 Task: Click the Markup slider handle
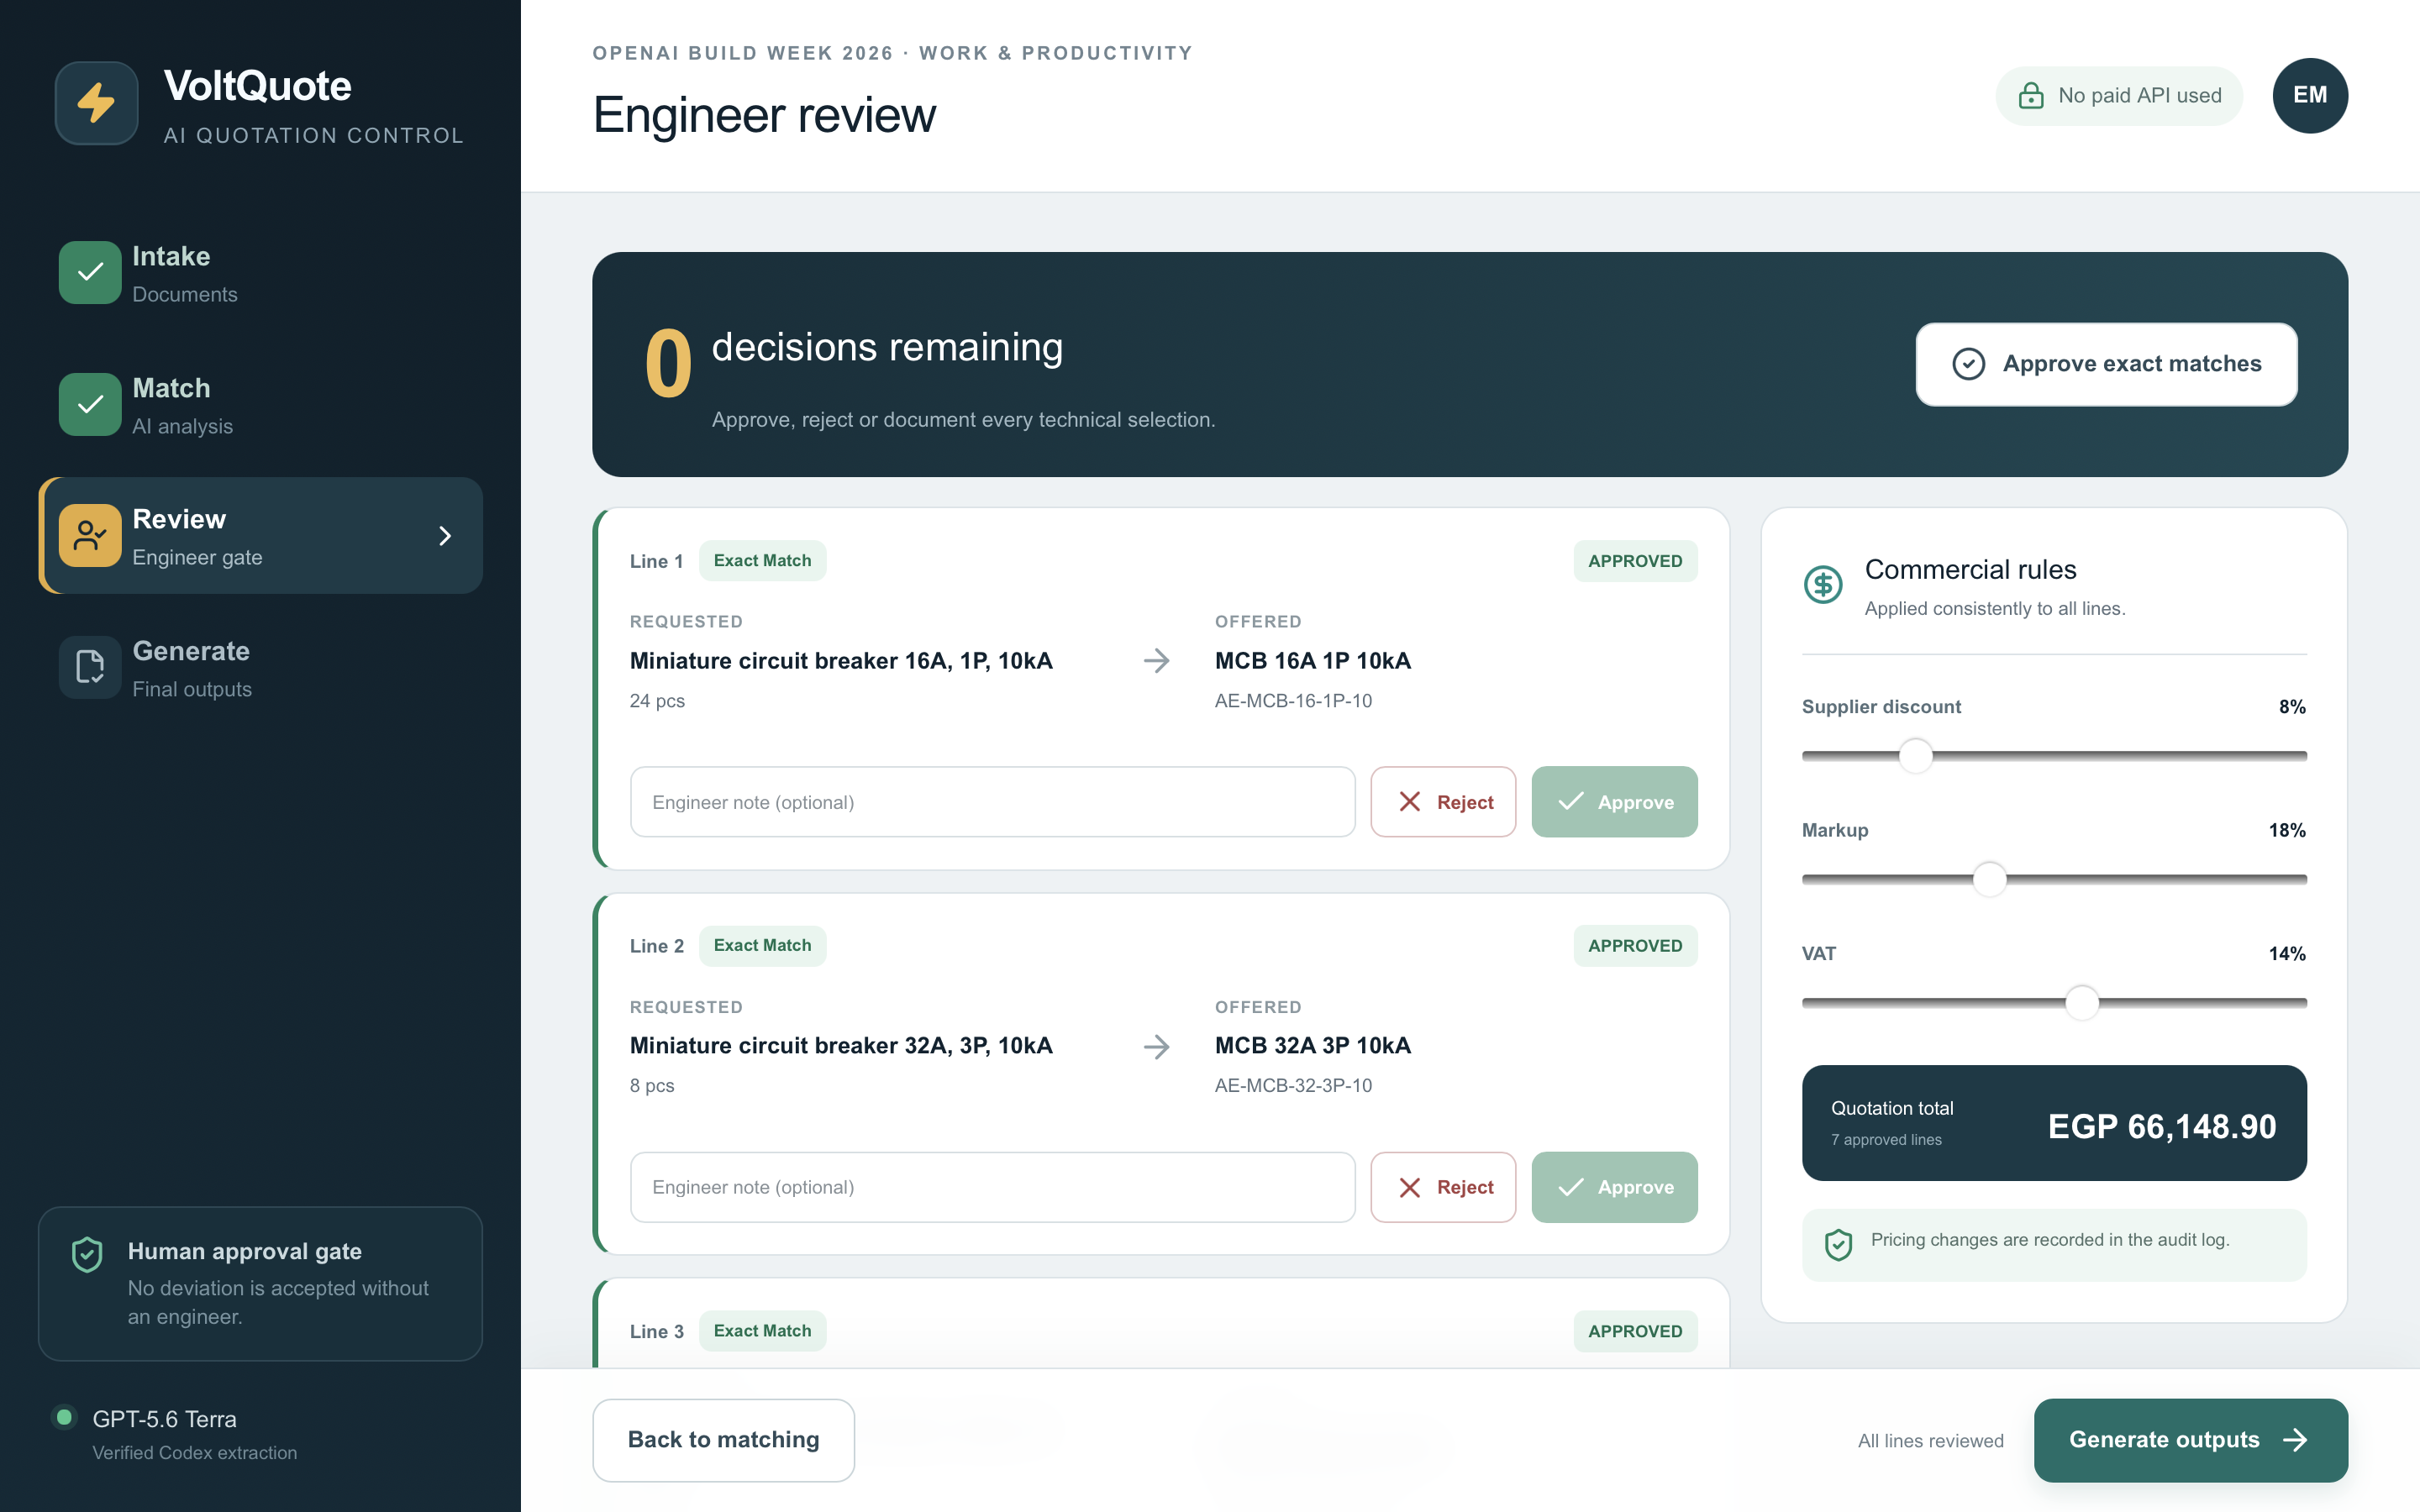[x=1990, y=879]
